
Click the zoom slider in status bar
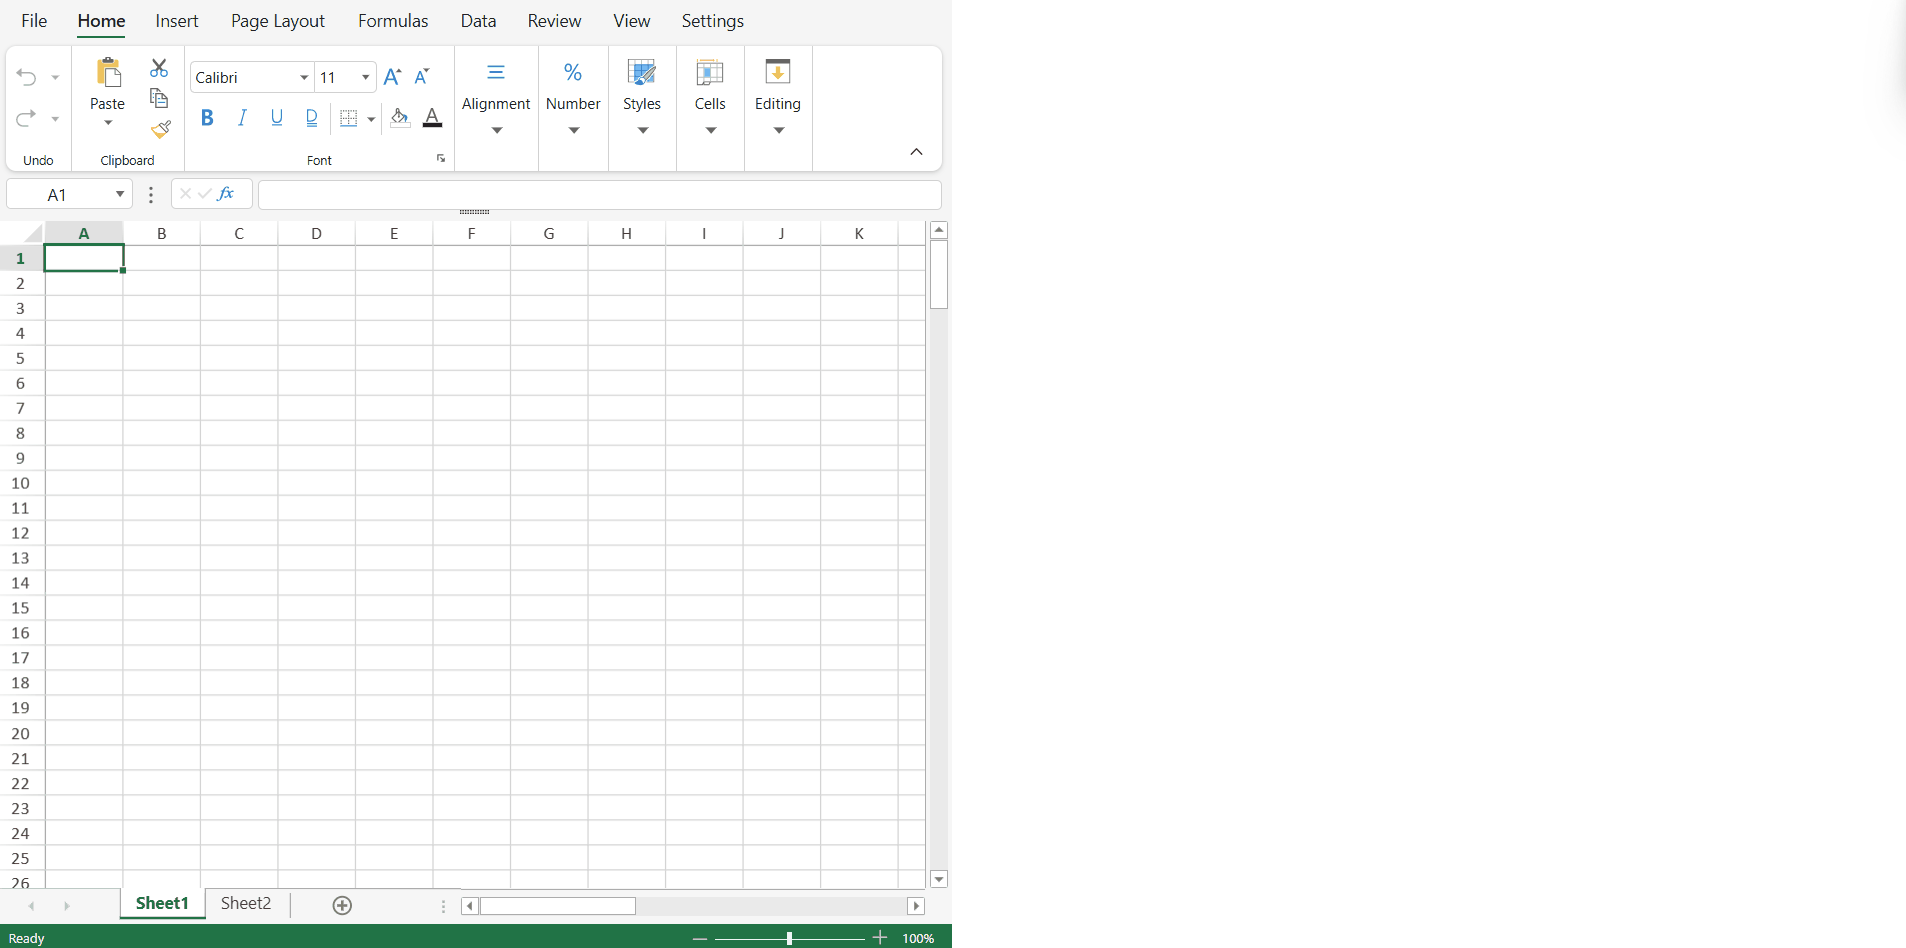click(x=789, y=938)
